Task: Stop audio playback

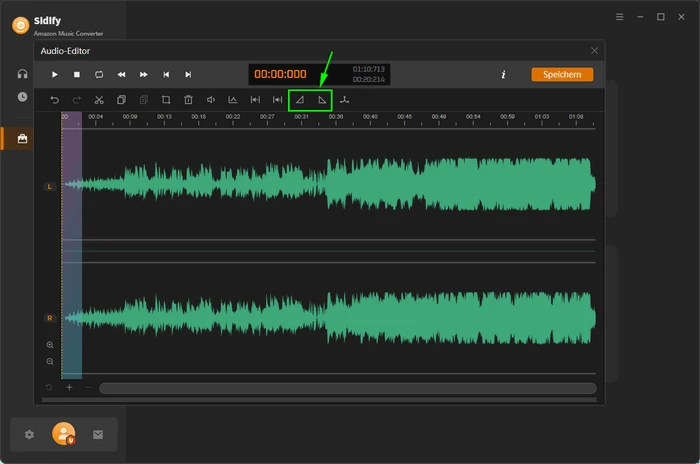Action: (76, 75)
